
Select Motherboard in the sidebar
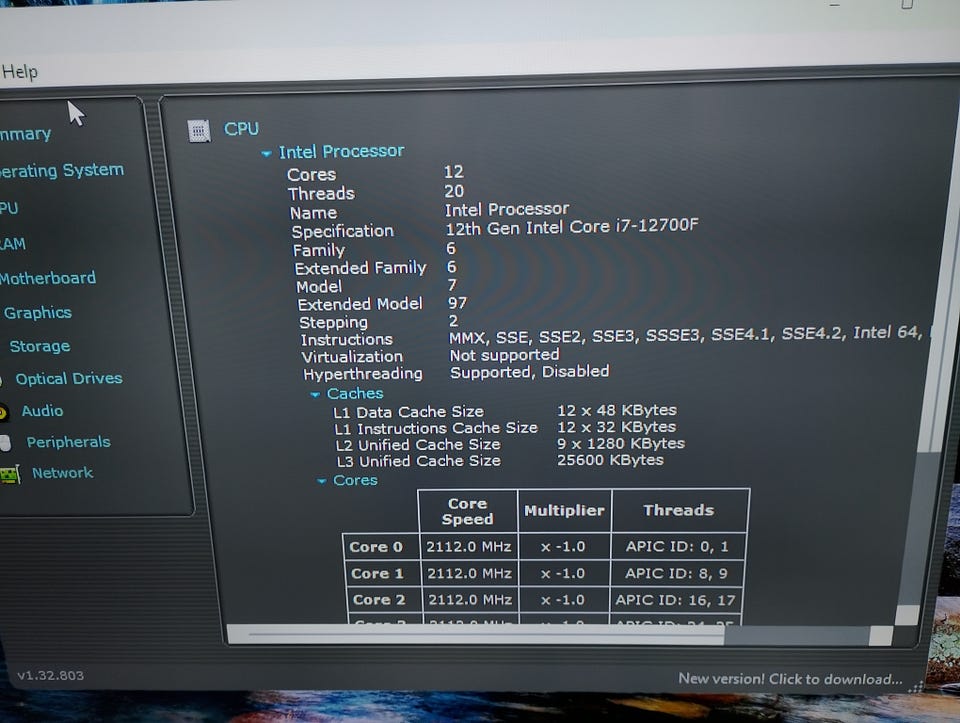tap(48, 279)
